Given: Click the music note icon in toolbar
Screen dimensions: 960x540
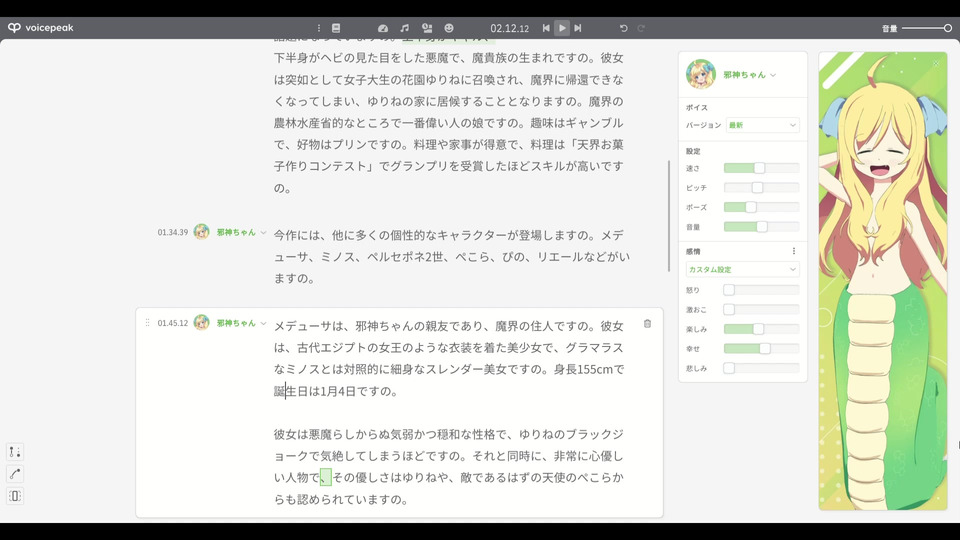Looking at the screenshot, I should pos(405,28).
